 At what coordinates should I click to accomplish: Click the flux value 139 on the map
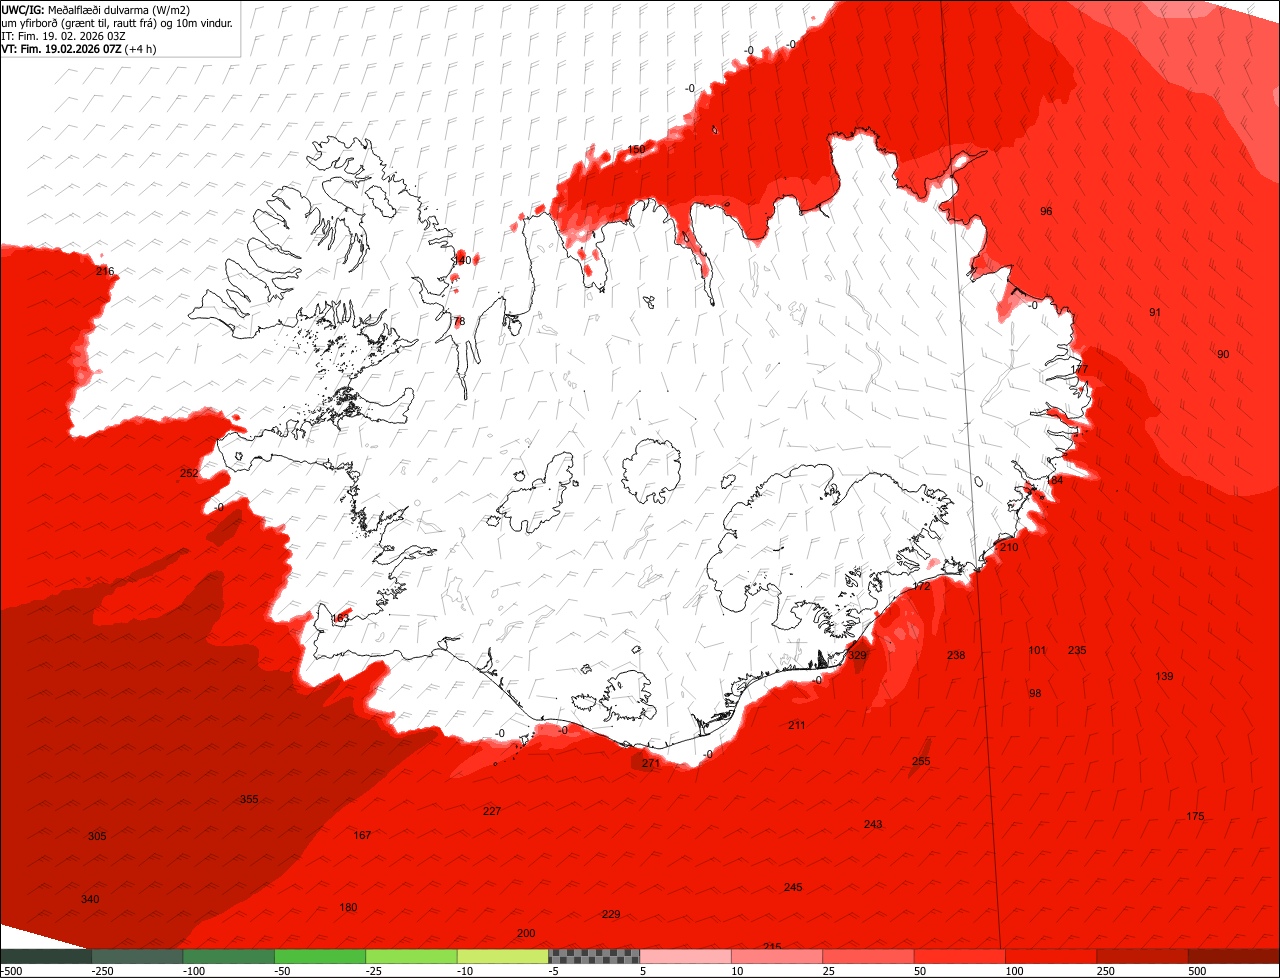1164,676
